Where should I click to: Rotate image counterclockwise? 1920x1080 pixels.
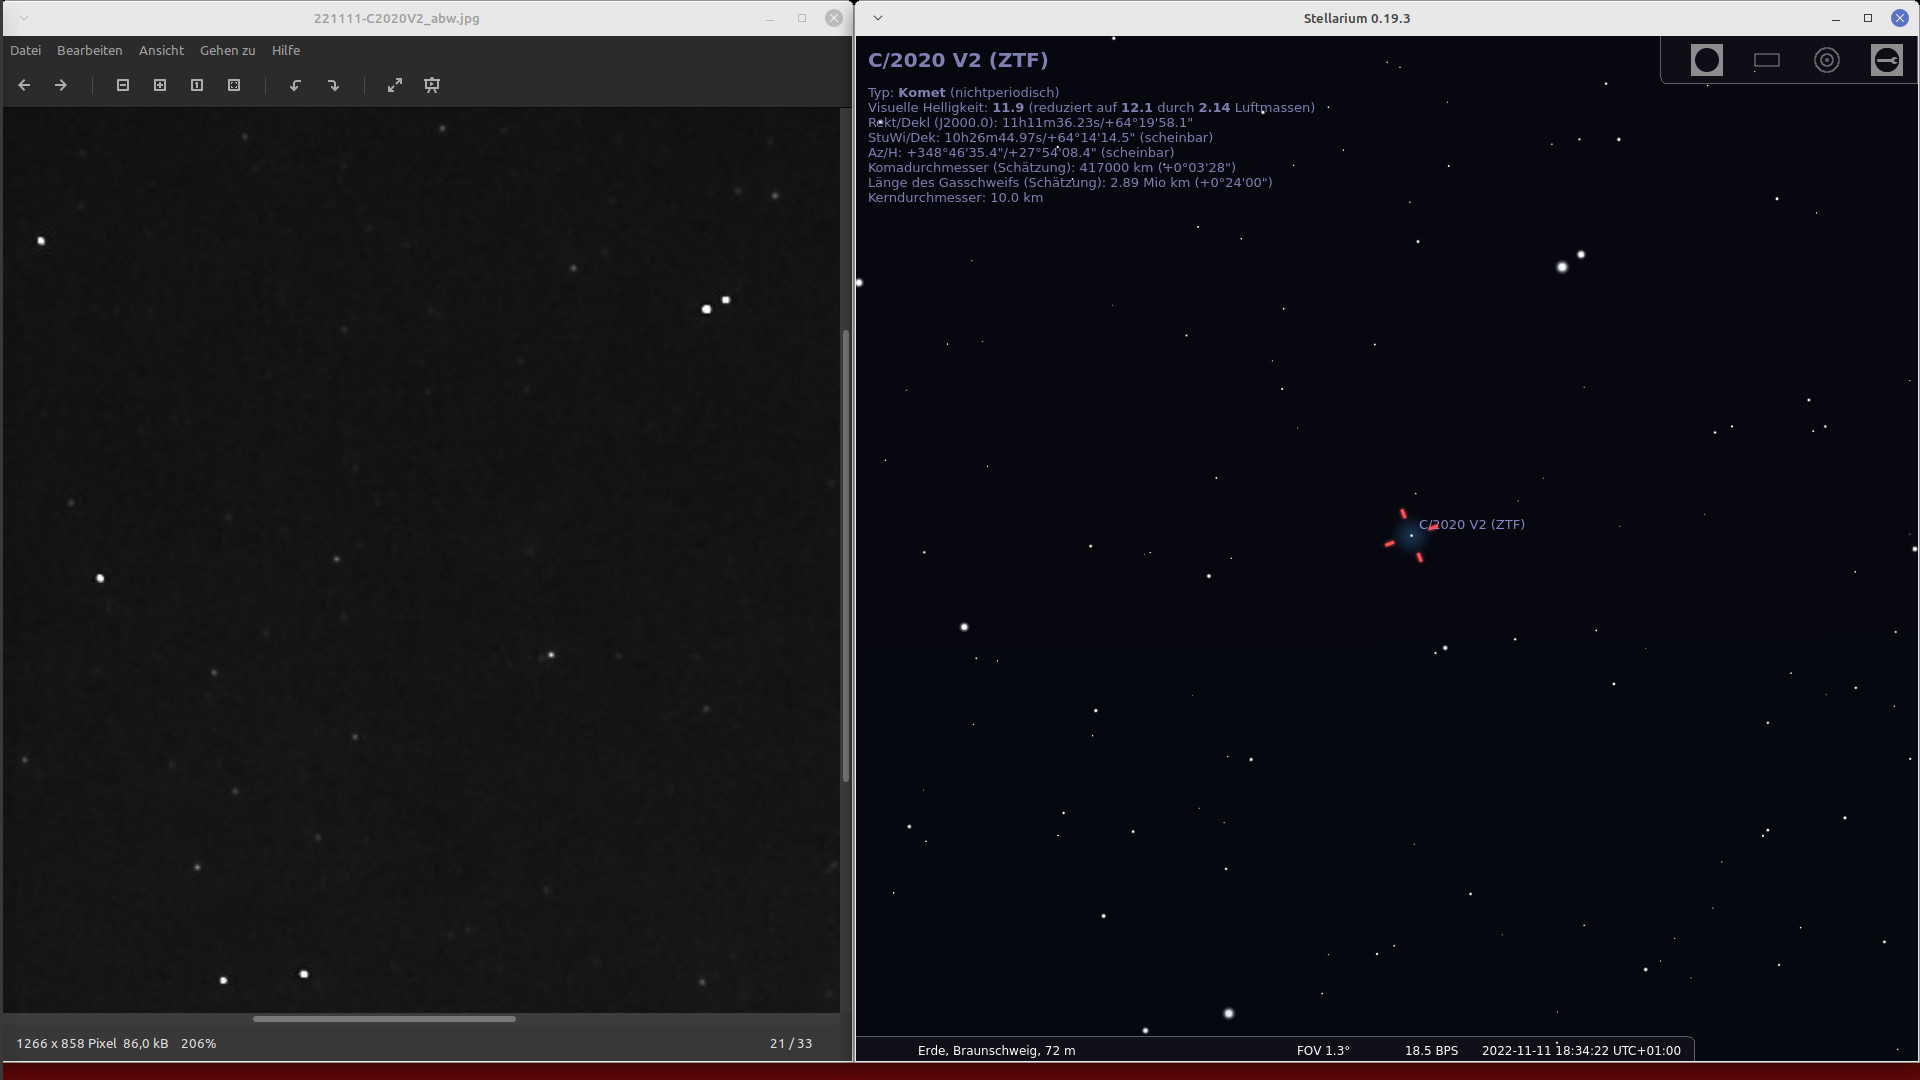(296, 85)
